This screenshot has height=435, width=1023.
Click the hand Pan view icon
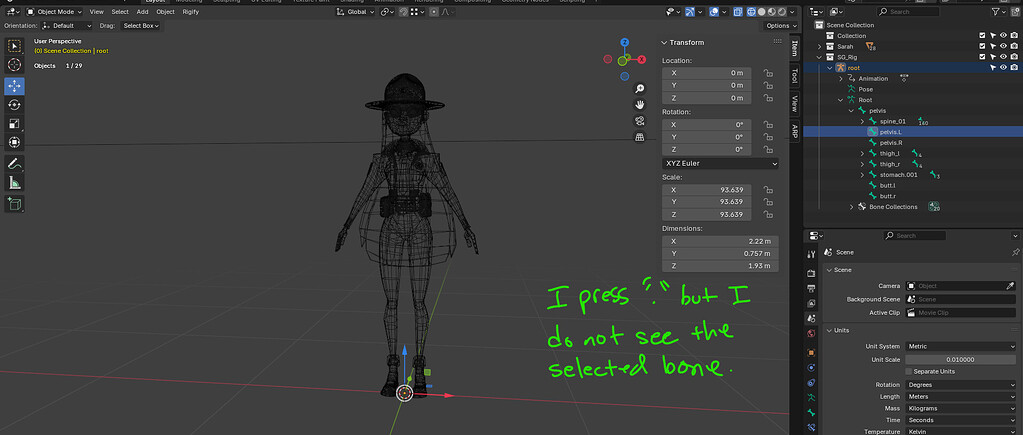(640, 105)
